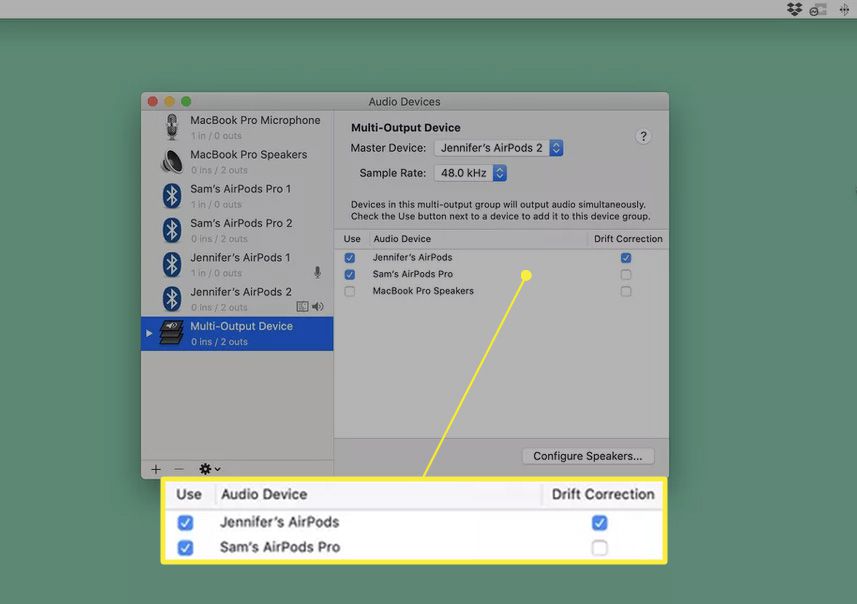Select MacBook Pro Microphone device icon
857x604 pixels.
tap(171, 126)
